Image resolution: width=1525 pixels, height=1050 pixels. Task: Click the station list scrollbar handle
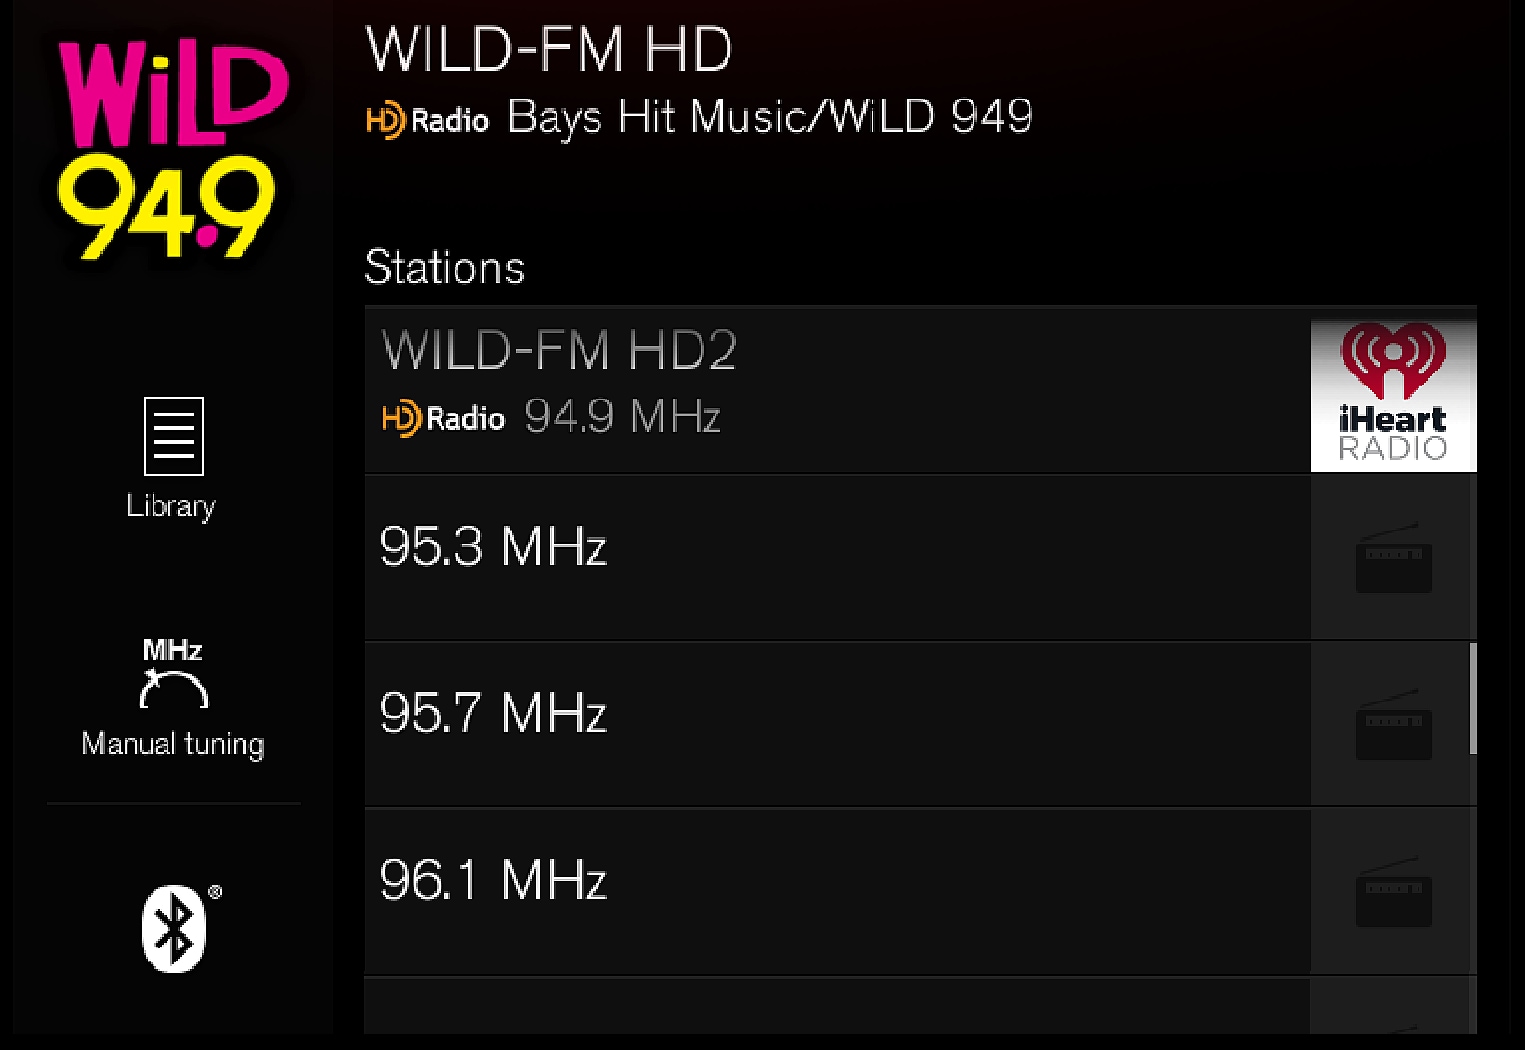[x=1473, y=698]
